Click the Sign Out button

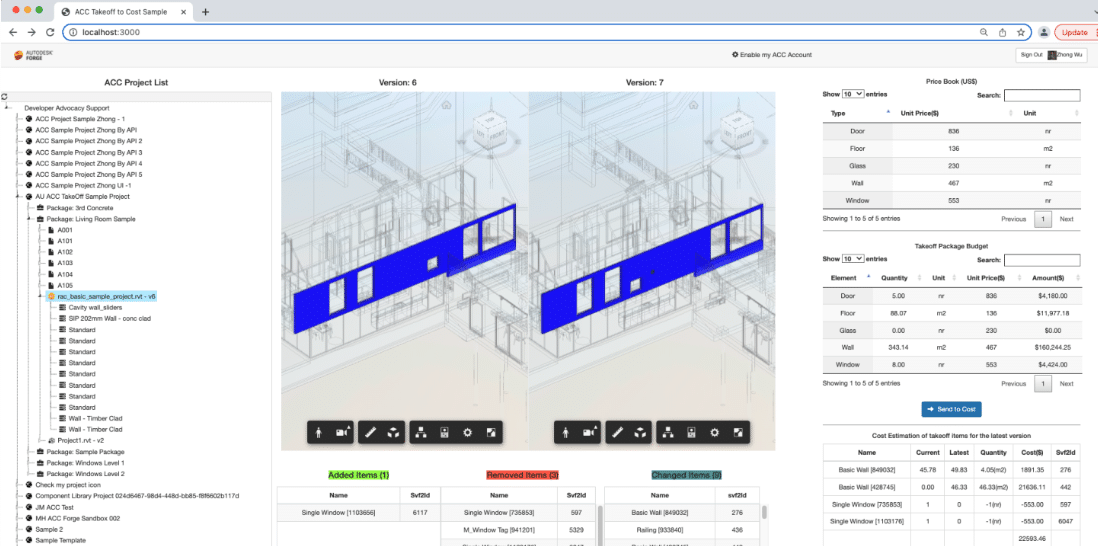pos(1032,55)
